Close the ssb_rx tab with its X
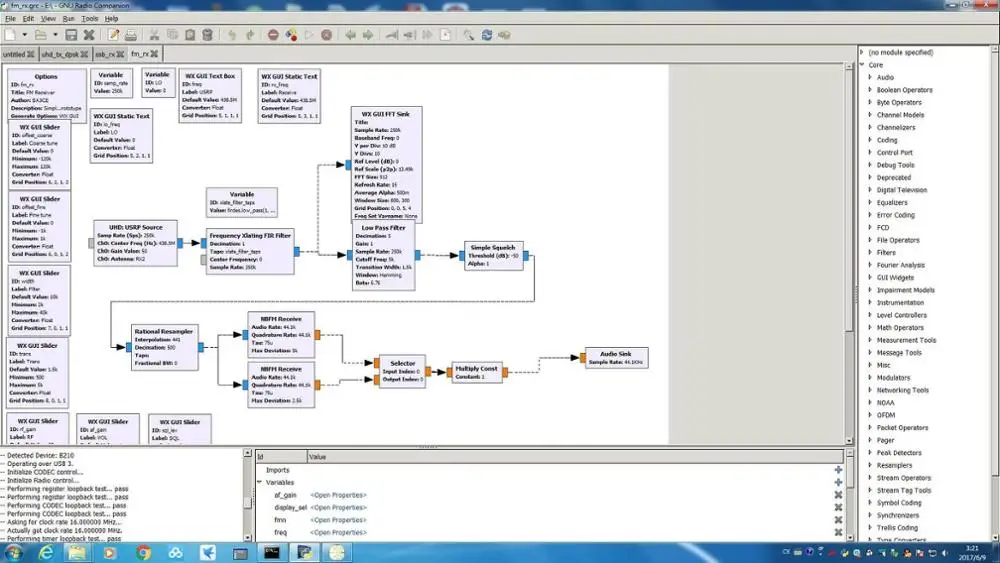1000x563 pixels. tap(122, 54)
